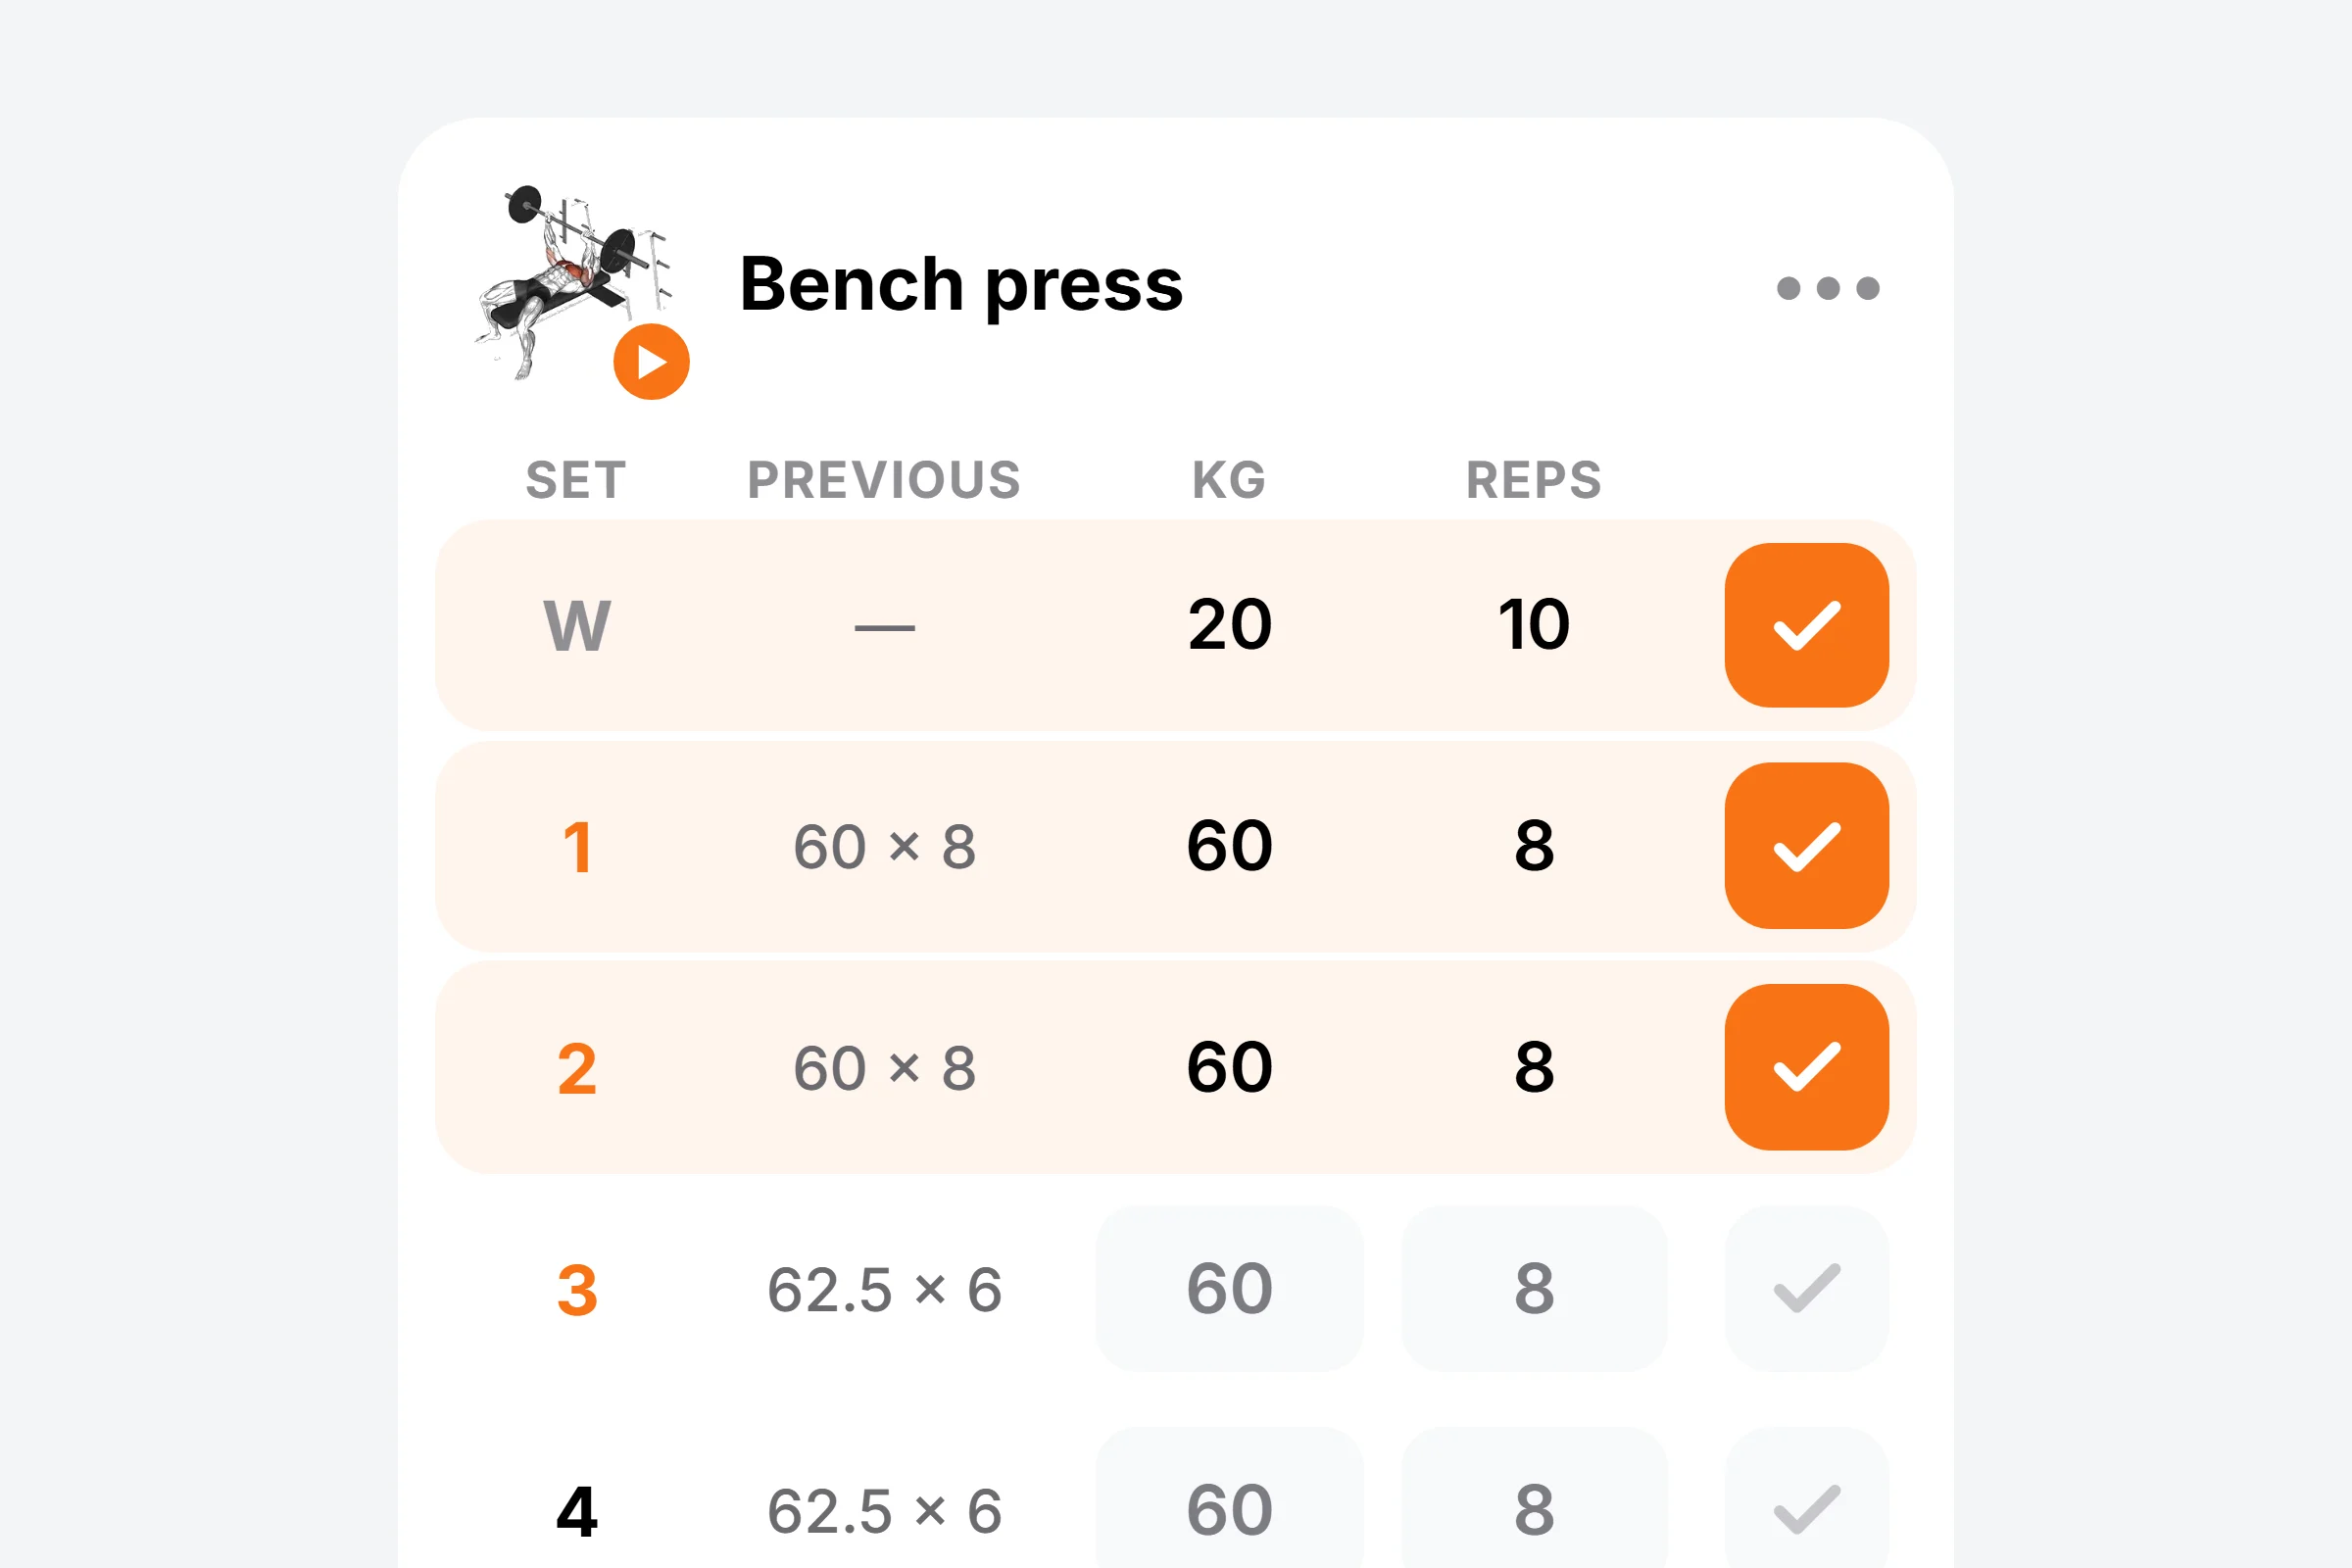Edit the KG field for set 3

[1230, 1288]
